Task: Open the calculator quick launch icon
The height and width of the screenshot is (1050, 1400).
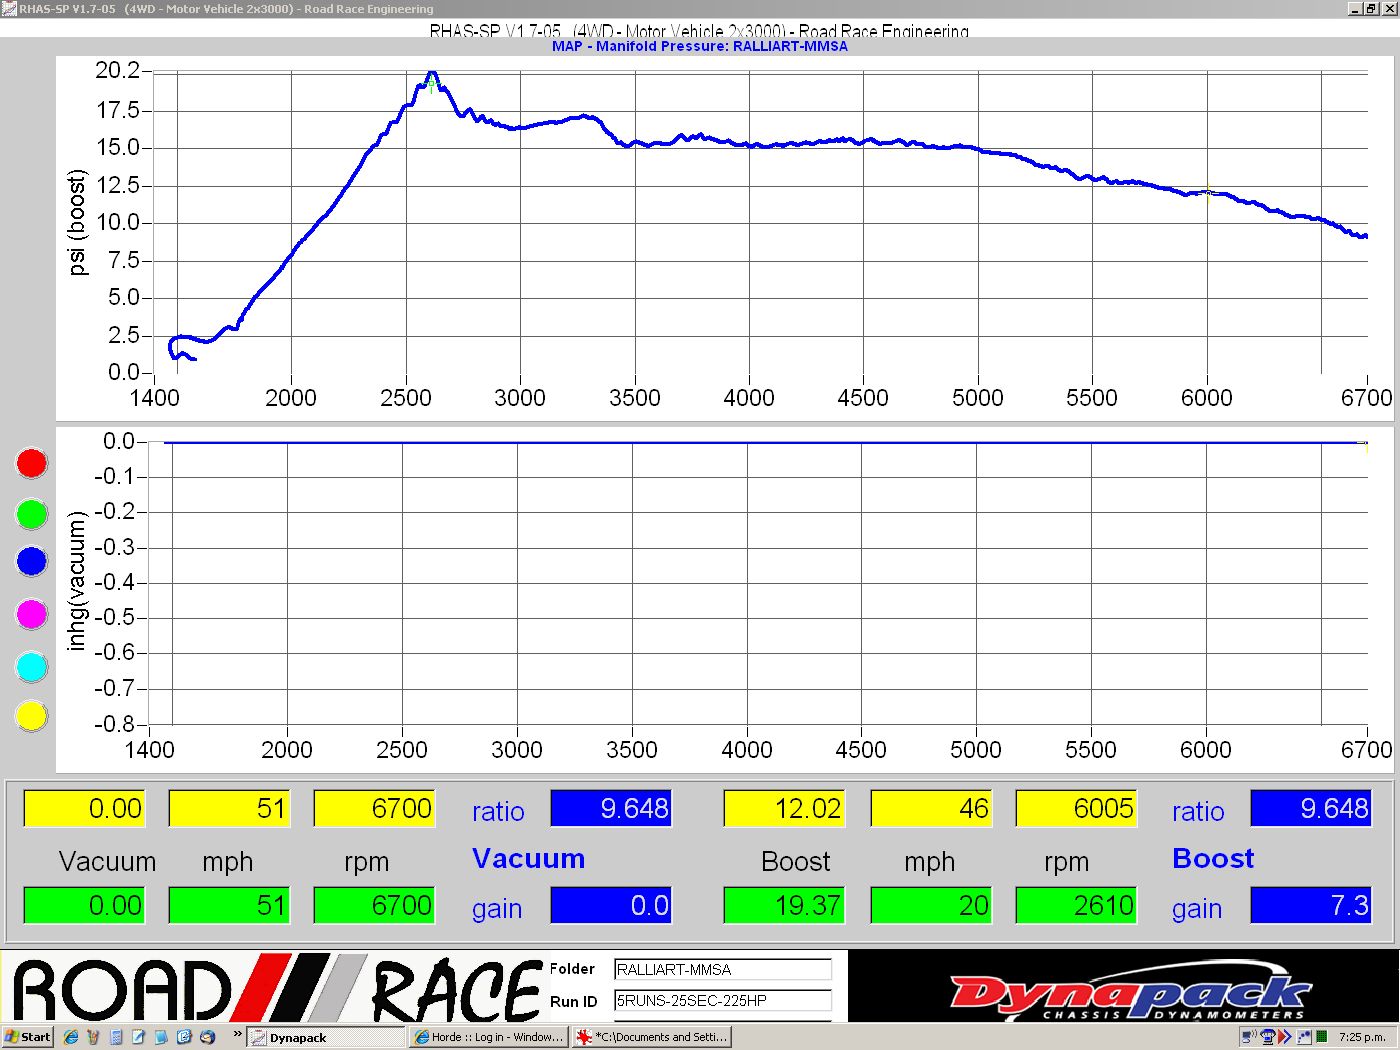Action: click(116, 1037)
